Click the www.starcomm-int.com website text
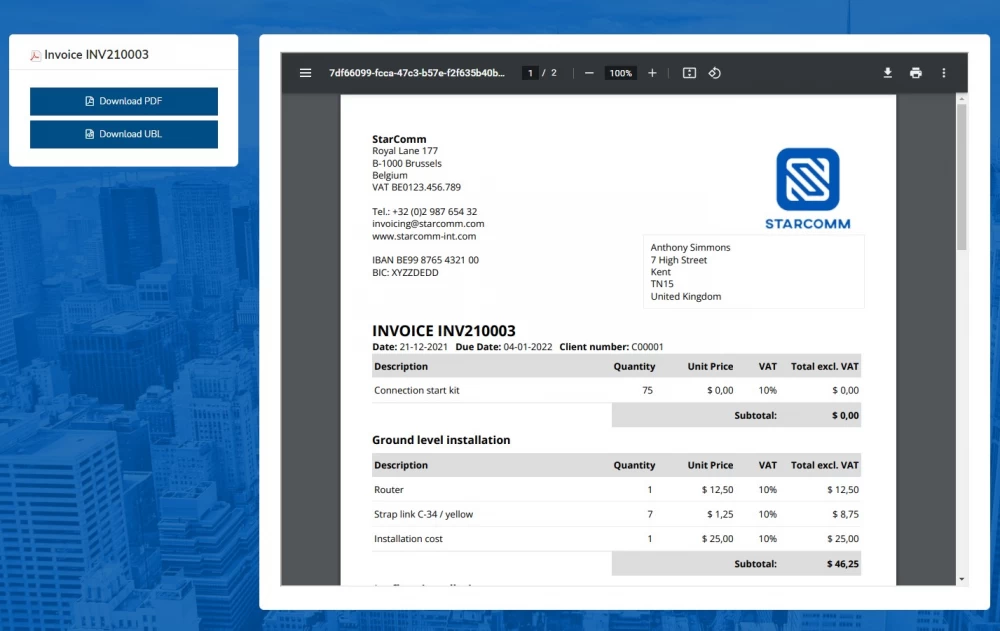Viewport: 1000px width, 631px height. tap(424, 236)
